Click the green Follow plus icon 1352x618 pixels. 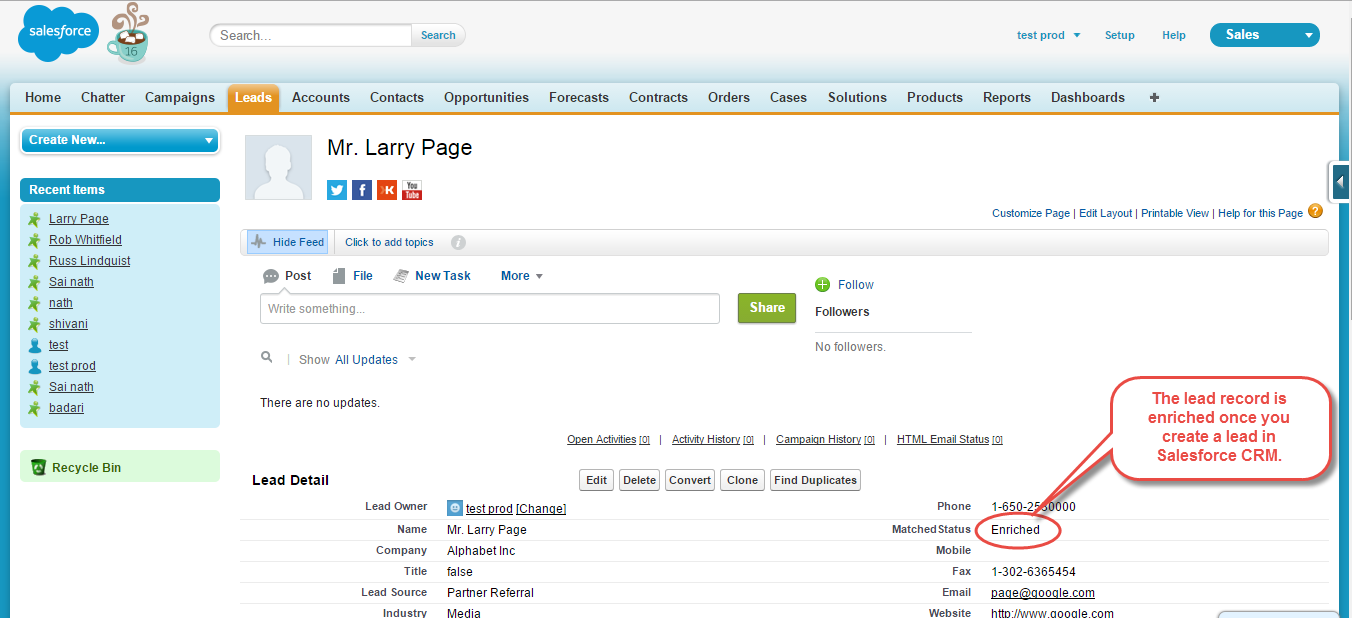pyautogui.click(x=823, y=285)
